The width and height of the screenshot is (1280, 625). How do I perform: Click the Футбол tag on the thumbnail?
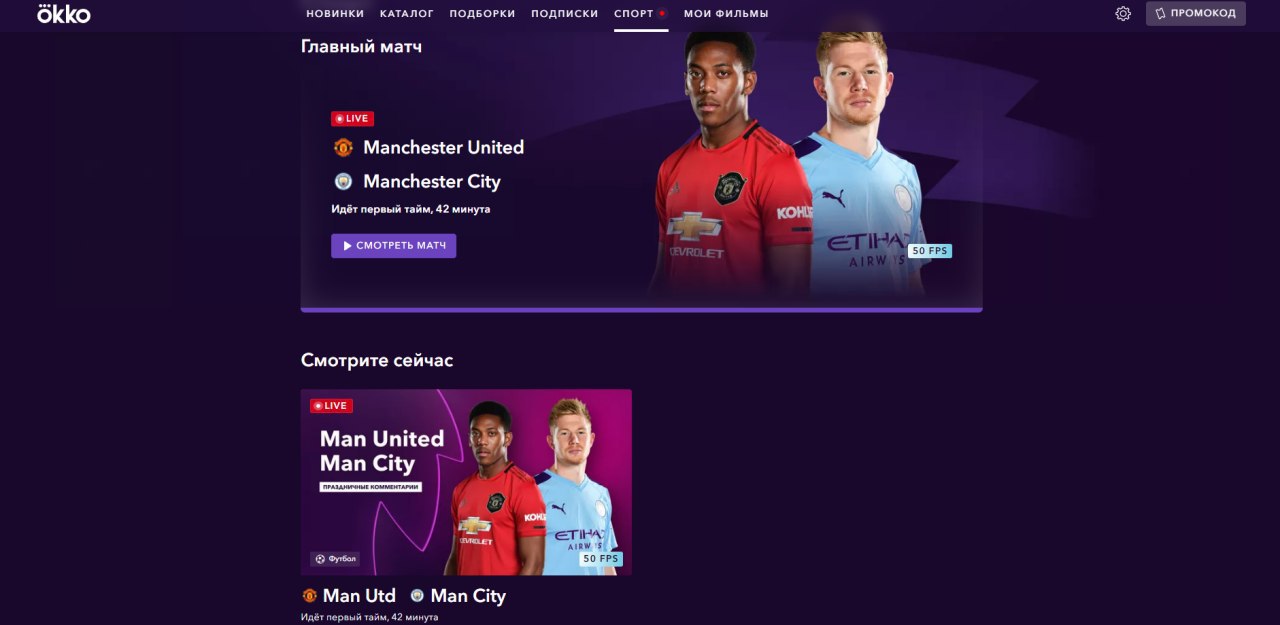pos(335,559)
